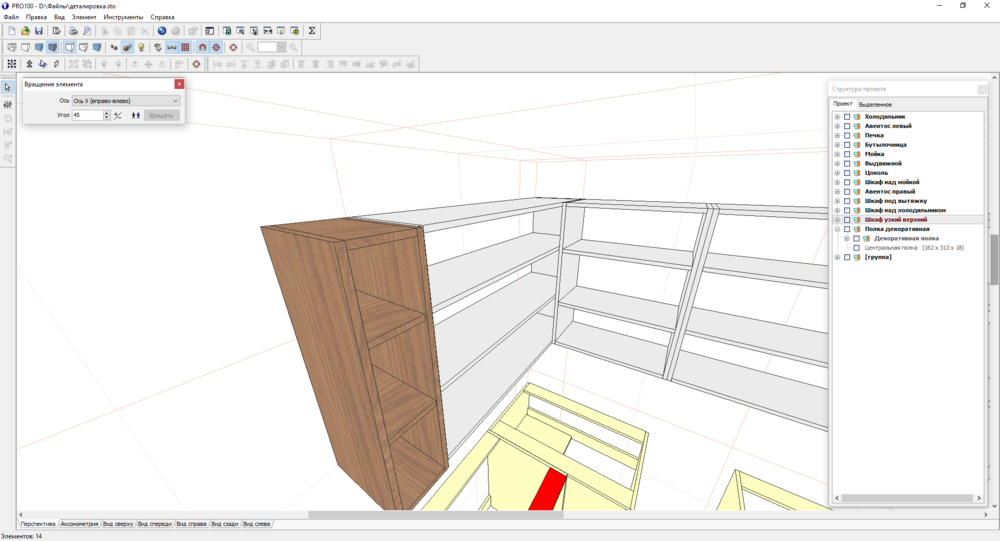Image resolution: width=1000 pixels, height=541 pixels.
Task: Switch to Аксонометрия view tab
Action: (x=79, y=524)
